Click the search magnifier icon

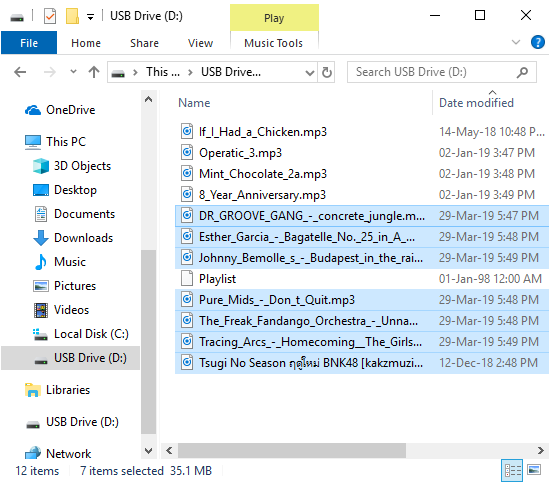pos(522,72)
